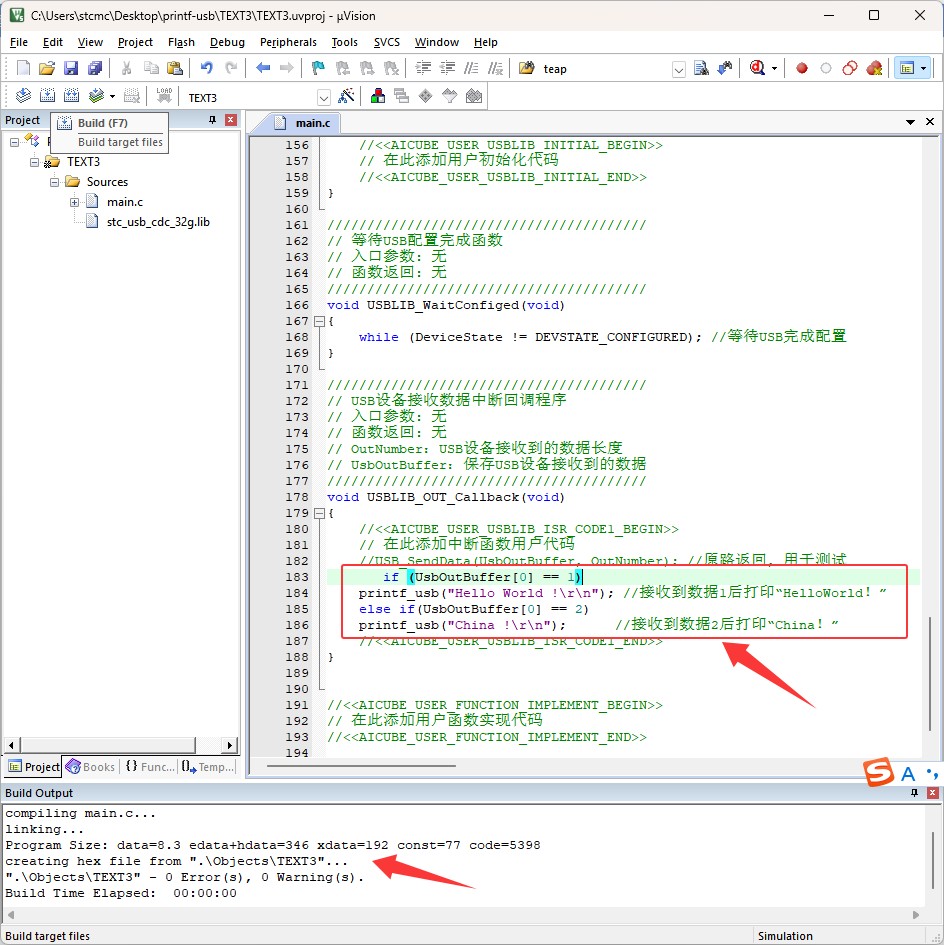Pin the Build Output panel
The height and width of the screenshot is (945, 944).
(x=914, y=793)
